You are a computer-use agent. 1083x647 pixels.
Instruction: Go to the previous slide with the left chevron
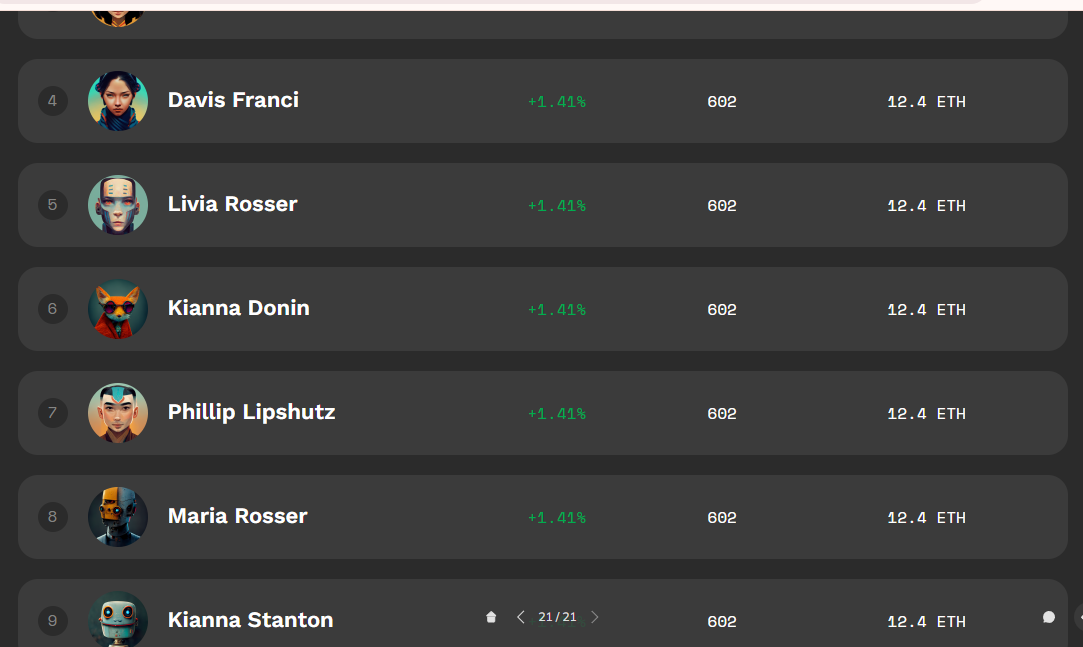[521, 617]
